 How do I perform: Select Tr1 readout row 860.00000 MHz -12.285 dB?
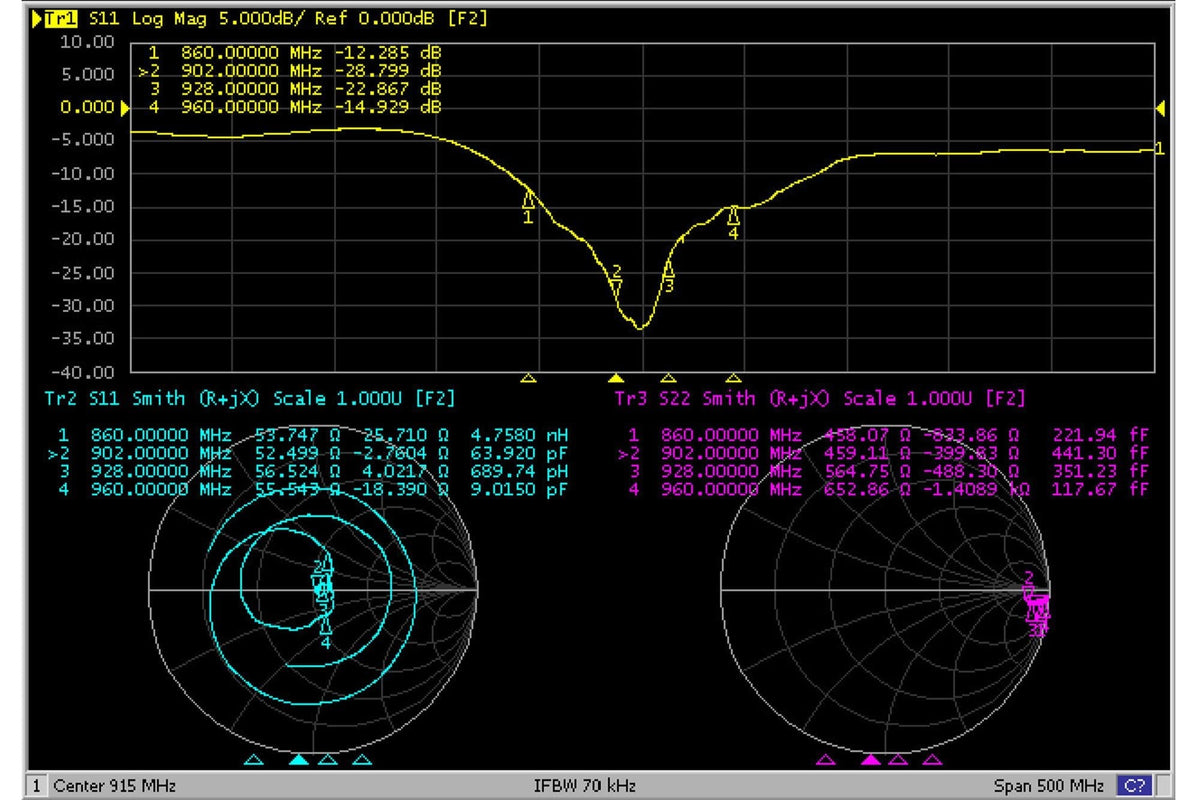[x=295, y=51]
